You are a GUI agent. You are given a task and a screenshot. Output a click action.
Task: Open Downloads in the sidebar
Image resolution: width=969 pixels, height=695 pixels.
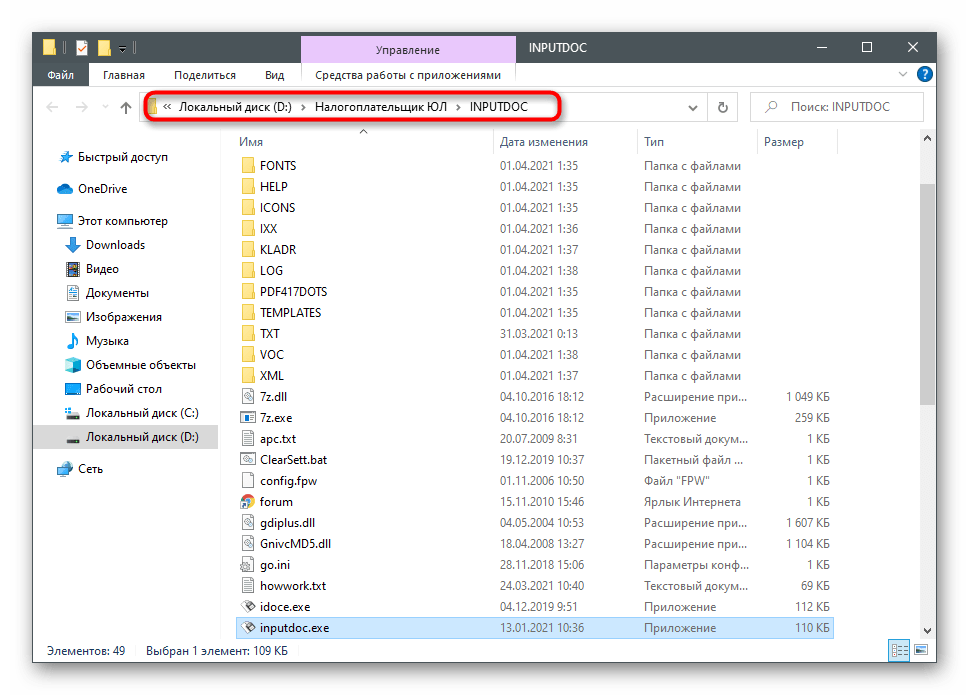pyautogui.click(x=115, y=245)
